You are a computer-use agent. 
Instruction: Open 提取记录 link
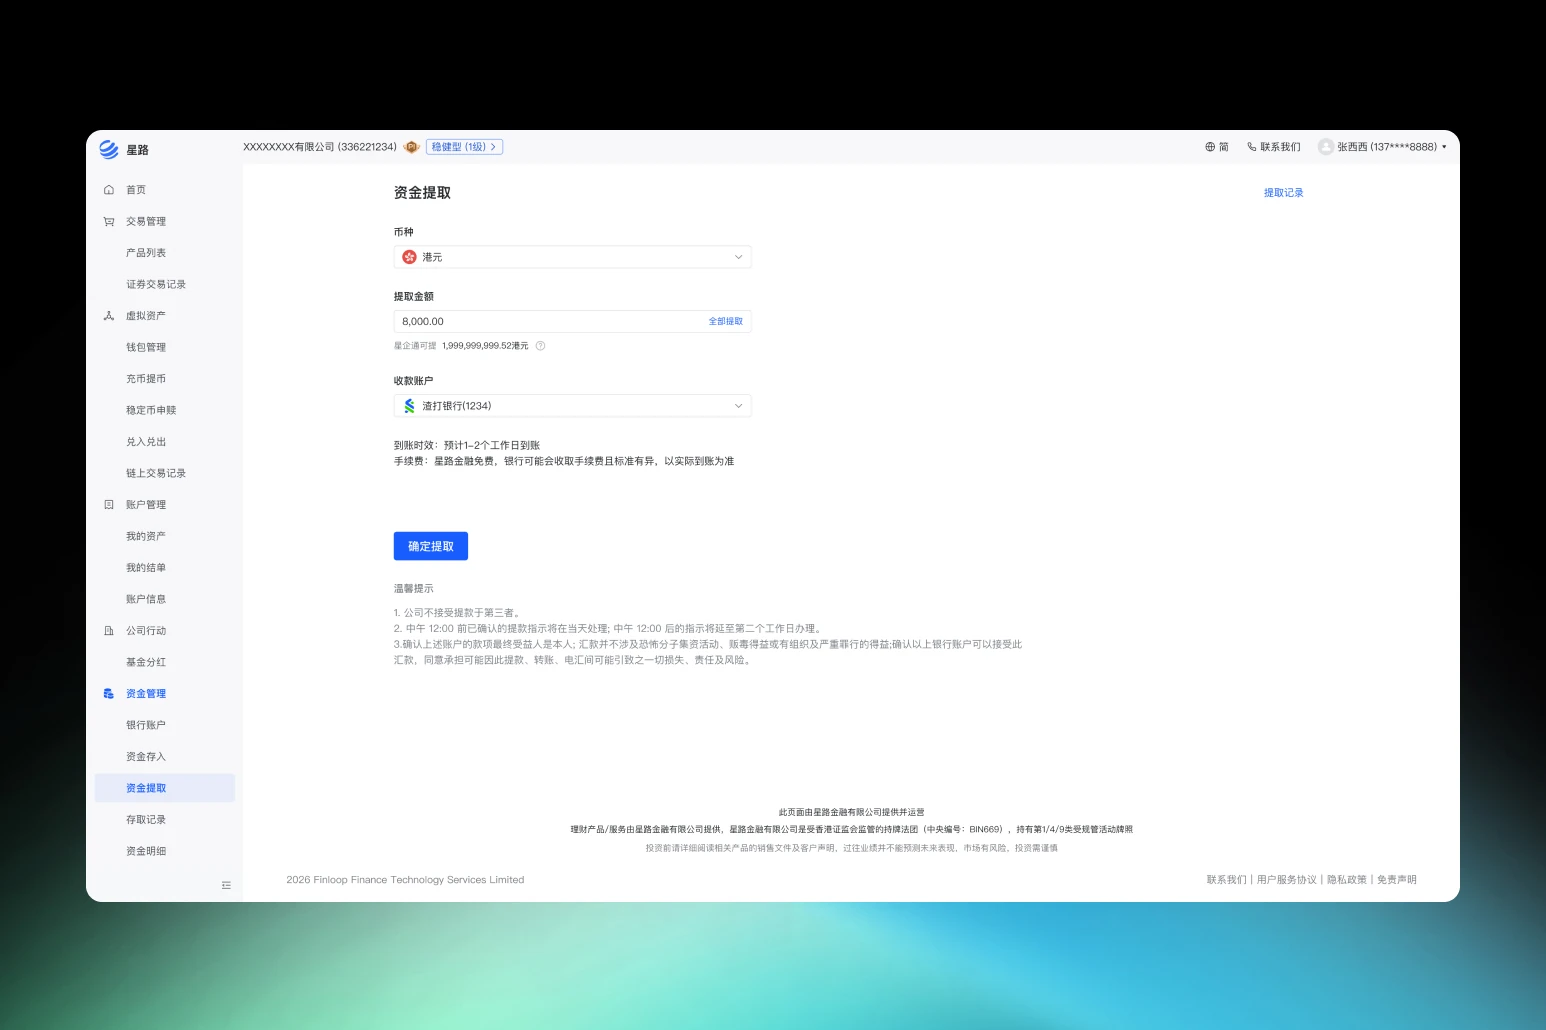click(x=1284, y=193)
